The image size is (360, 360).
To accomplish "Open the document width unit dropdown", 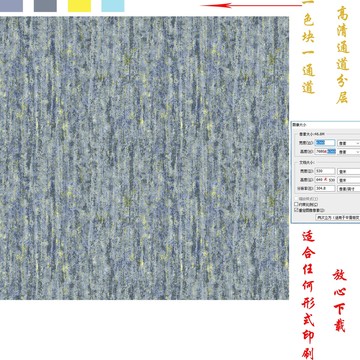I will [x=349, y=171].
